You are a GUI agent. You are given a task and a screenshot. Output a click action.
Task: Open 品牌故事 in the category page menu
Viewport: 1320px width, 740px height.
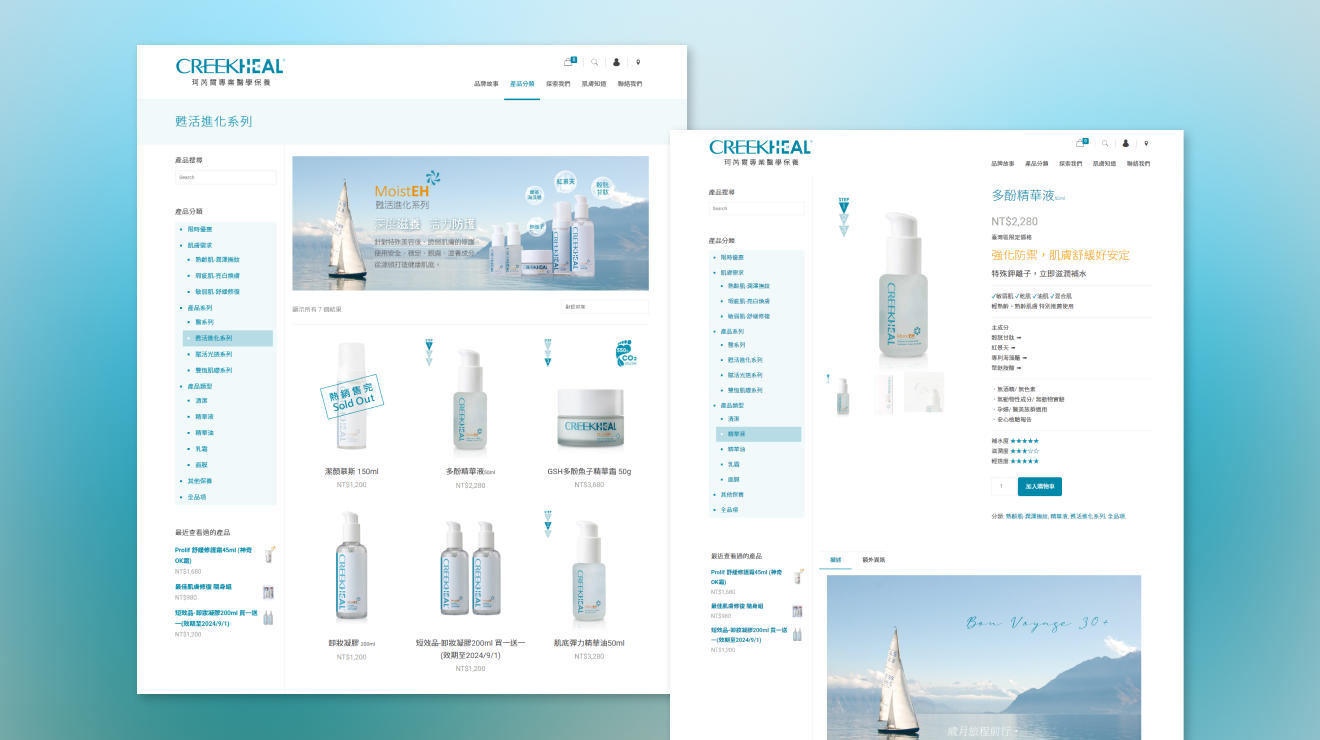pyautogui.click(x=486, y=84)
